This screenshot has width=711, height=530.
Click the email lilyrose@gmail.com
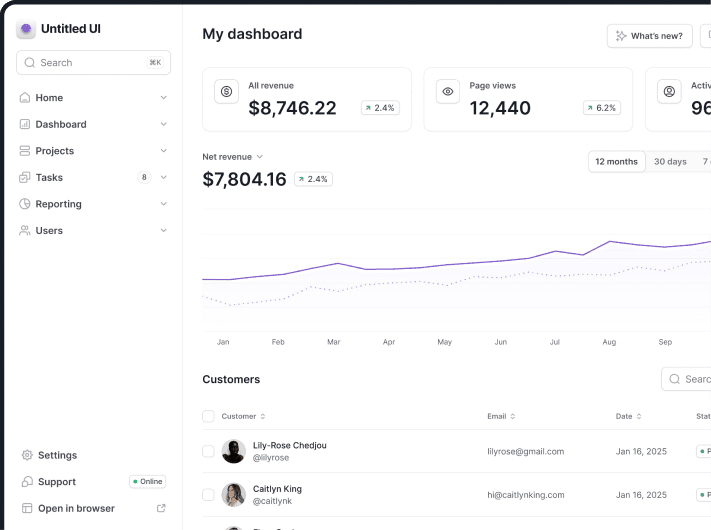[526, 452]
